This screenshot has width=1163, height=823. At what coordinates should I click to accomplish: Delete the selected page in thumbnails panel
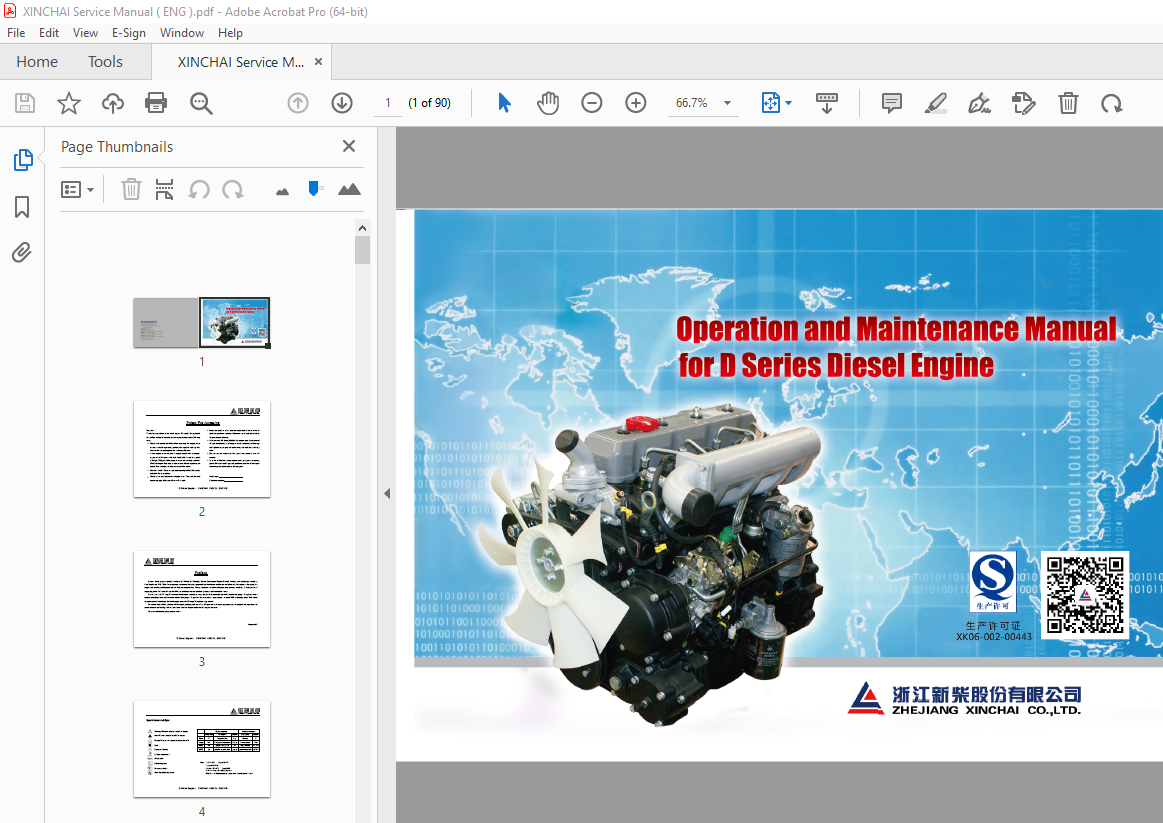point(131,190)
